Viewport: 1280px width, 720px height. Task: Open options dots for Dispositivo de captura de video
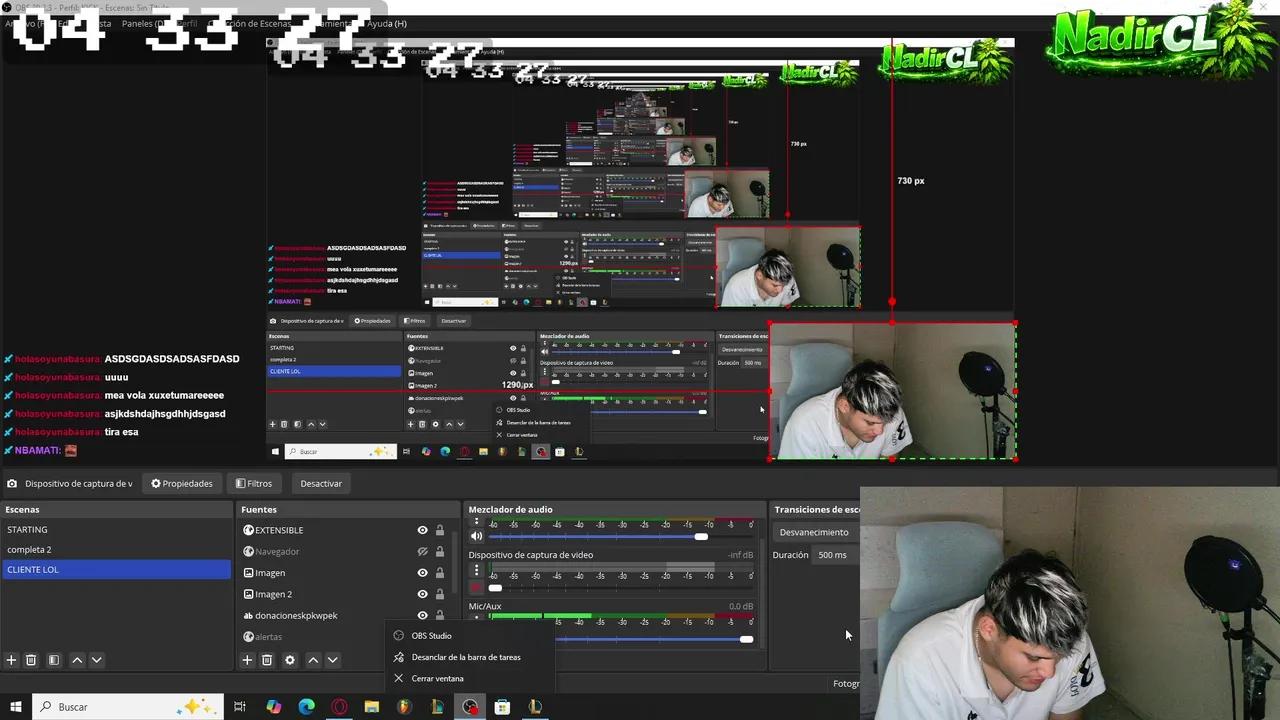click(x=476, y=571)
